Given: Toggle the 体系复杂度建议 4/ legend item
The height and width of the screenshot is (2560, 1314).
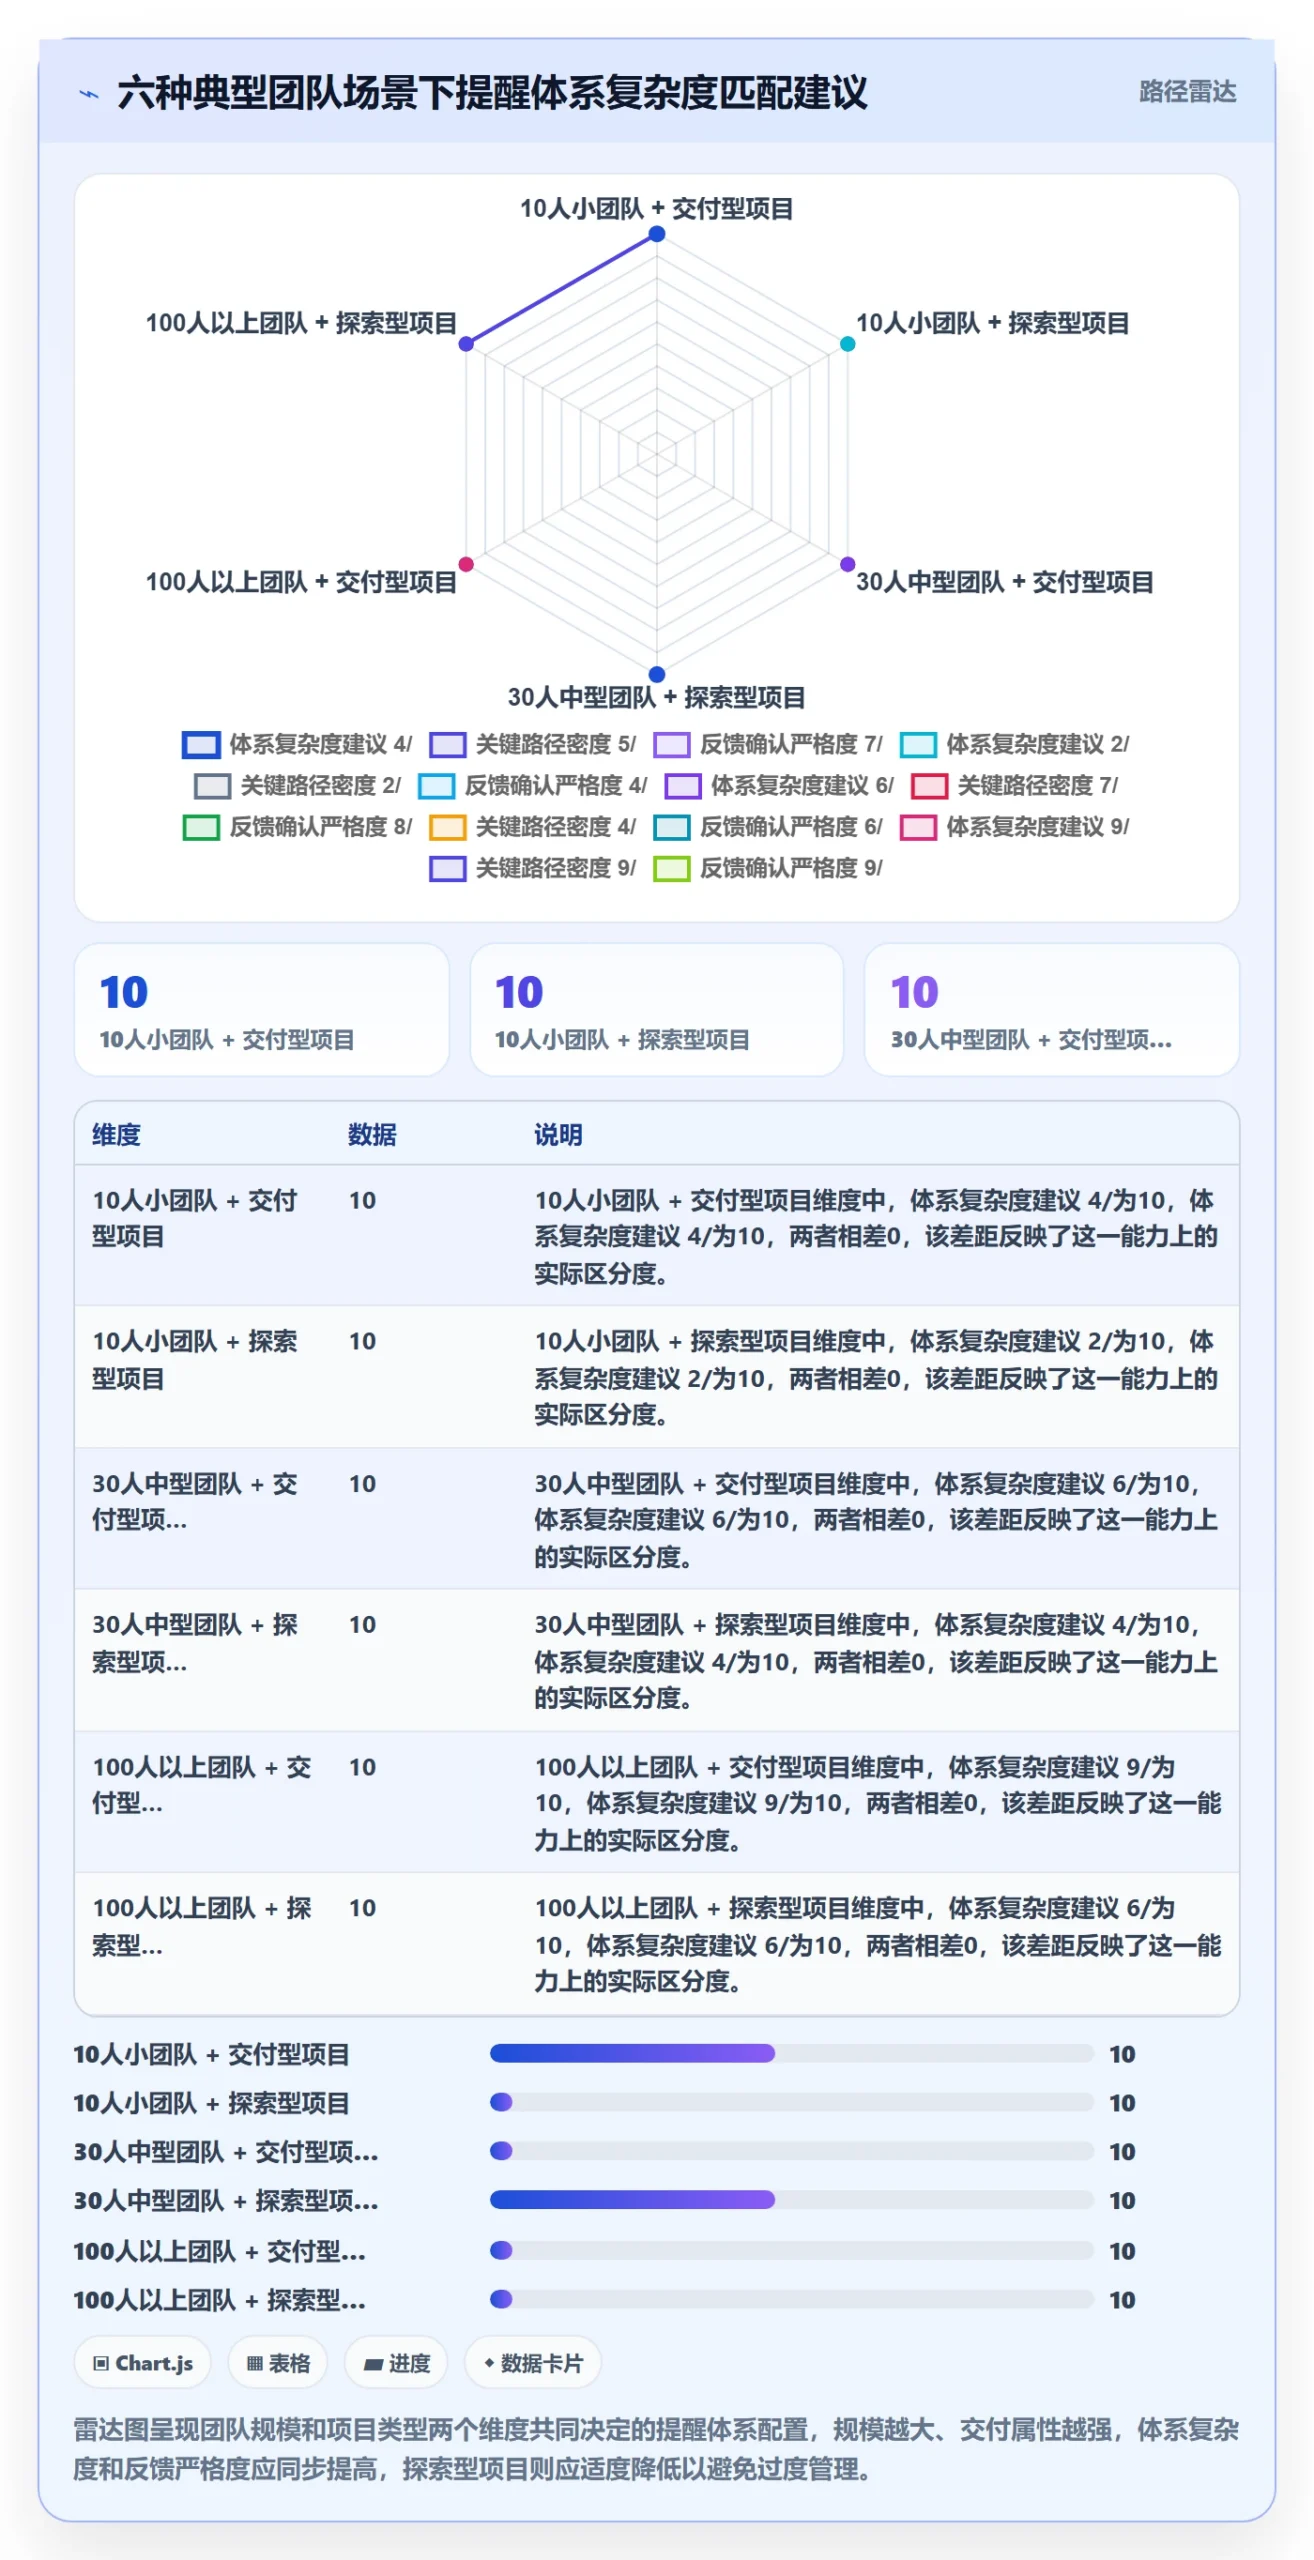Looking at the screenshot, I should point(297,744).
